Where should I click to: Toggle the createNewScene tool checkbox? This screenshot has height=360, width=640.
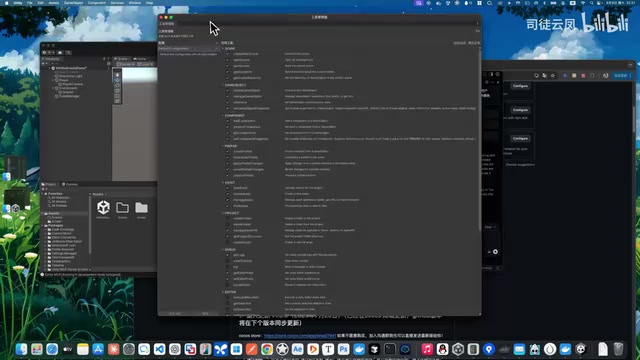(x=228, y=54)
